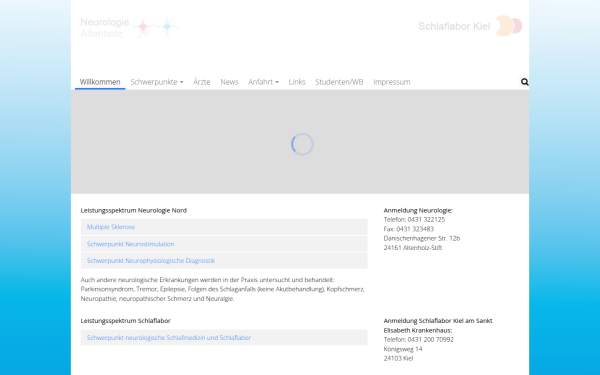Select the Anmeldung Schlaflabor Kiel heading
The image size is (600, 375).
438,325
